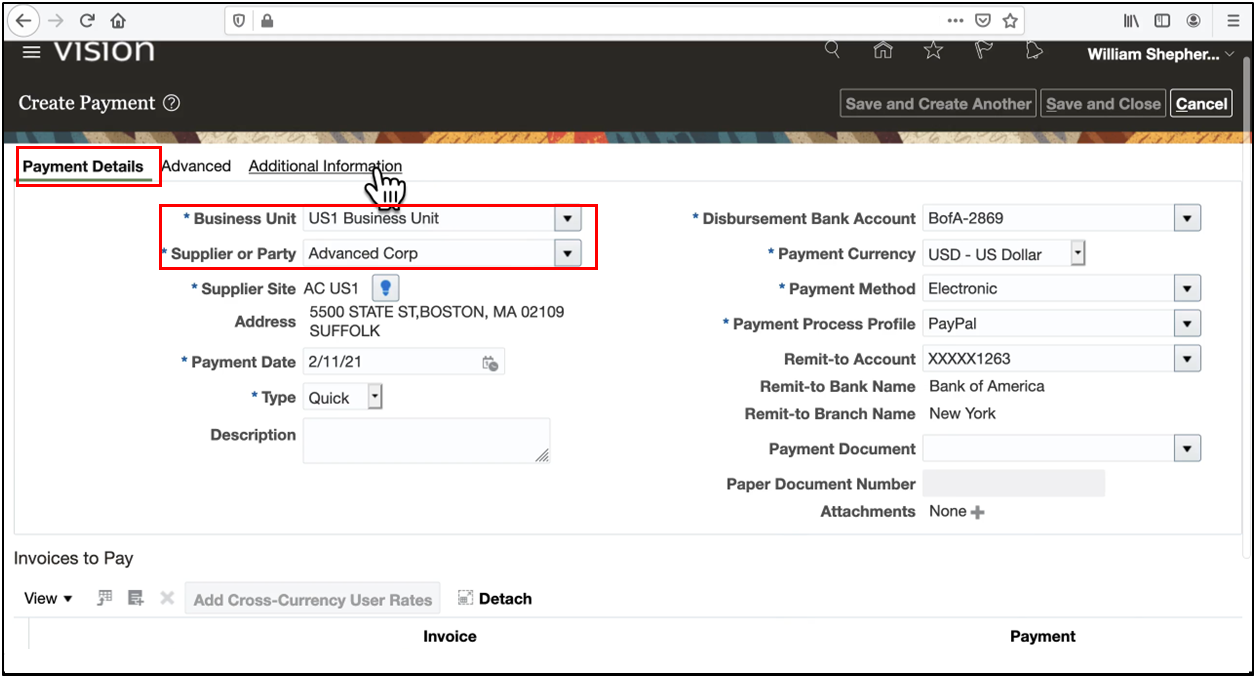Open the Business Unit dropdown

pyautogui.click(x=567, y=218)
